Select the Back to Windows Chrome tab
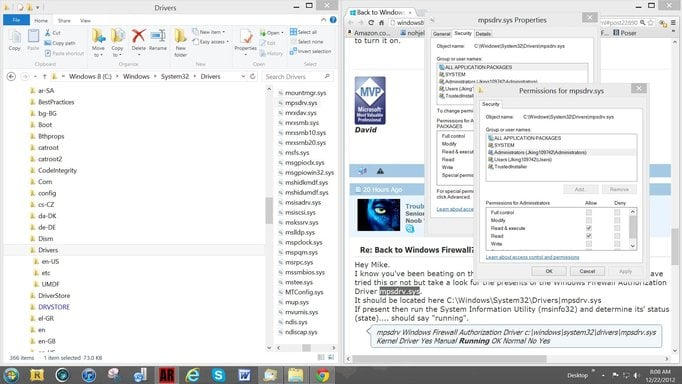This screenshot has height=384, width=682. point(381,12)
